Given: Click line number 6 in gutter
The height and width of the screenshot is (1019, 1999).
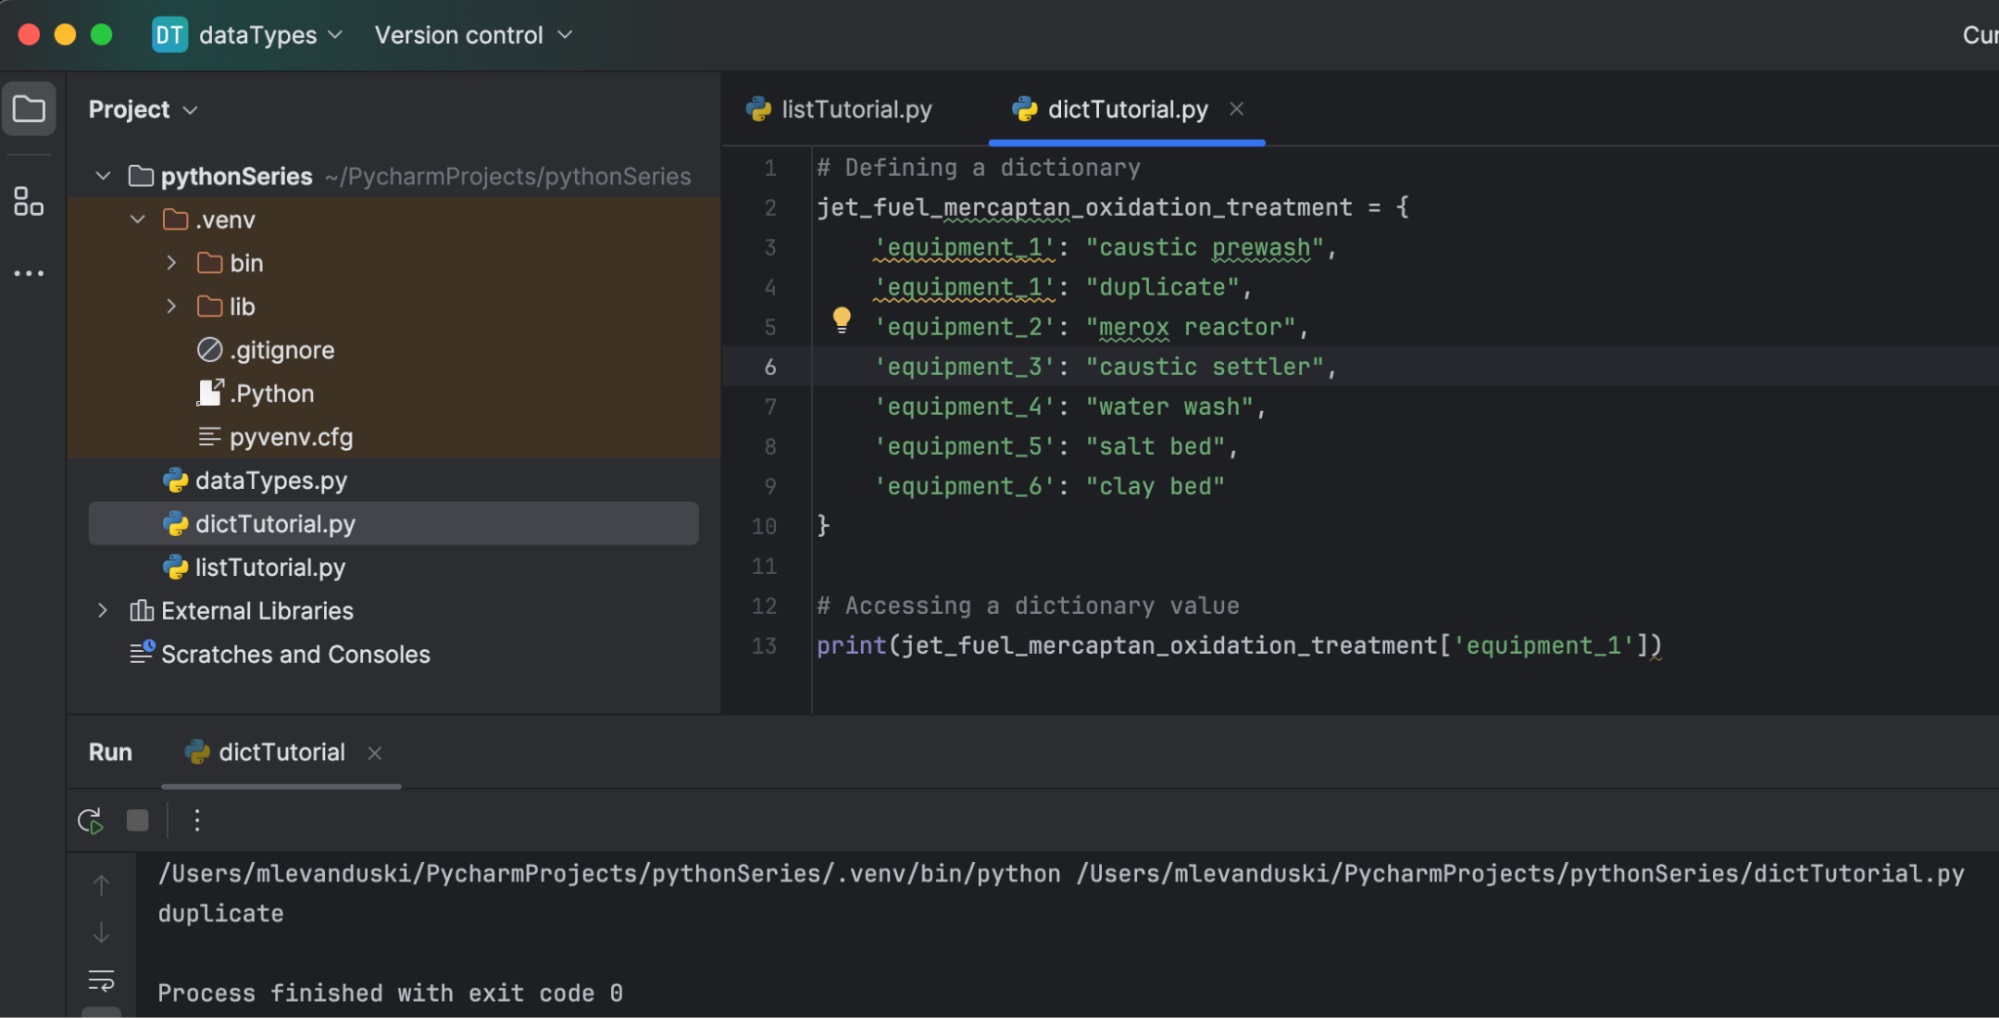Looking at the screenshot, I should (x=770, y=367).
